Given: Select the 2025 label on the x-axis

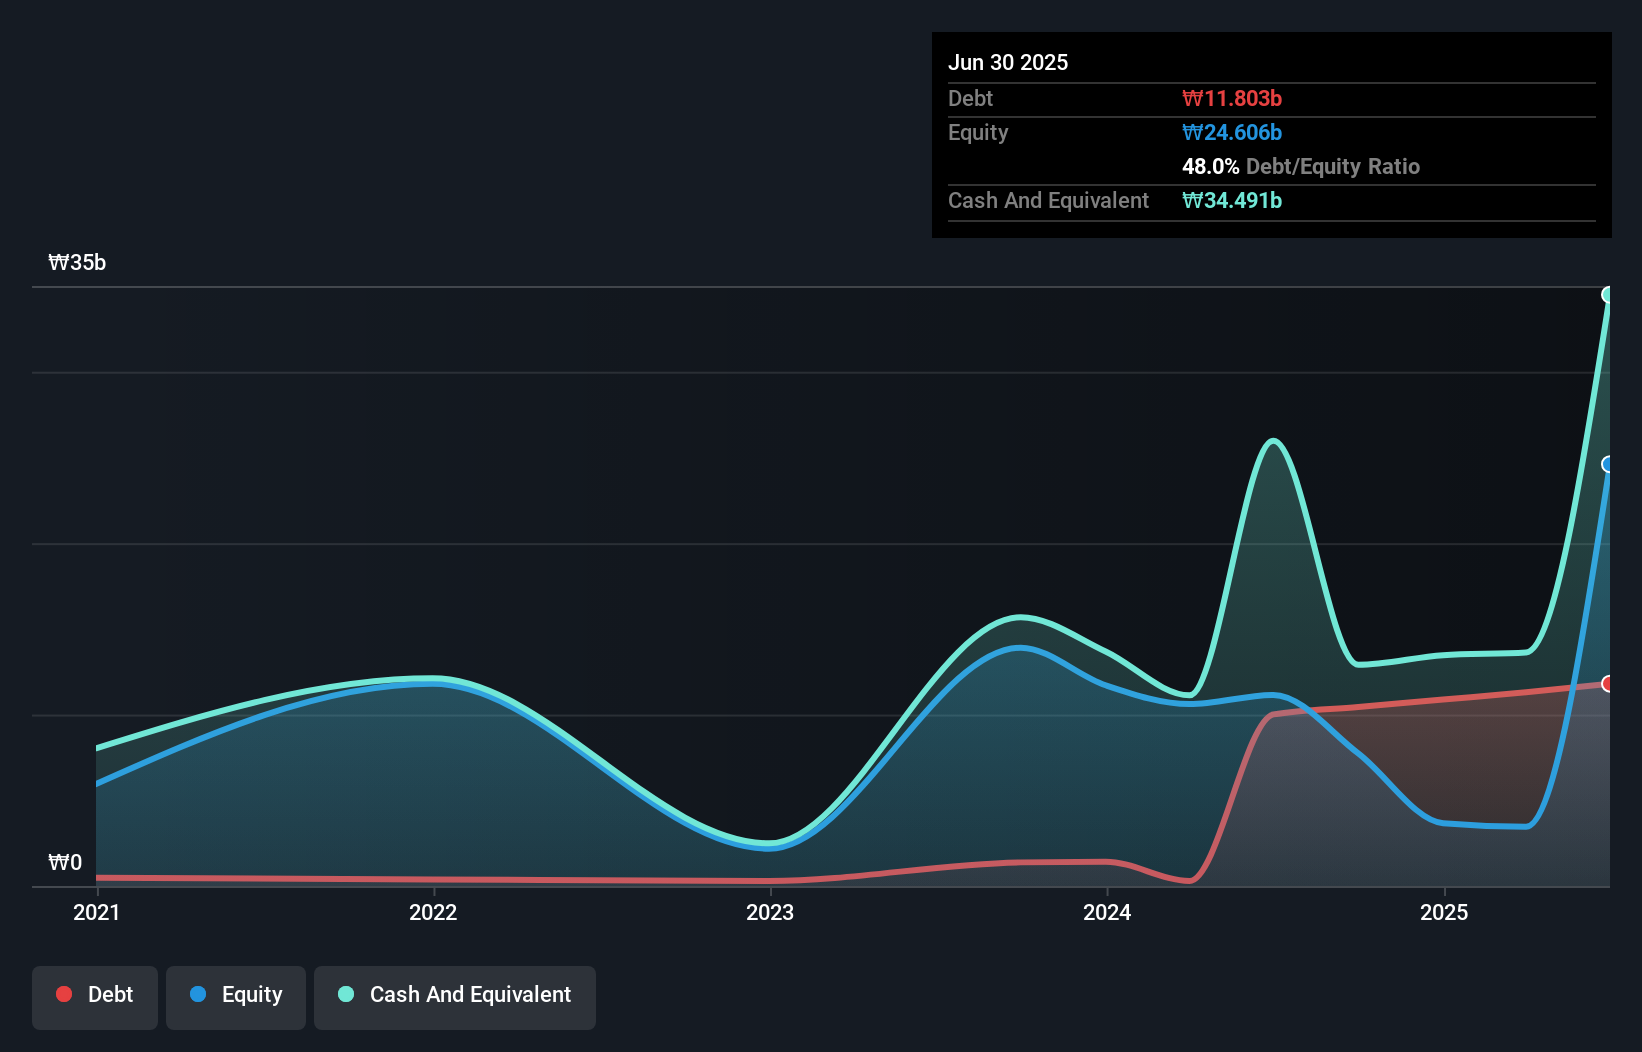Looking at the screenshot, I should (1445, 912).
